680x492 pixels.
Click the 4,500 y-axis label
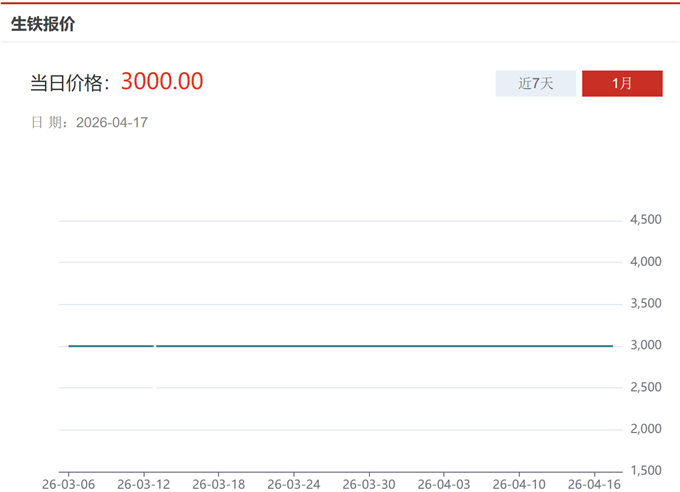(x=645, y=220)
